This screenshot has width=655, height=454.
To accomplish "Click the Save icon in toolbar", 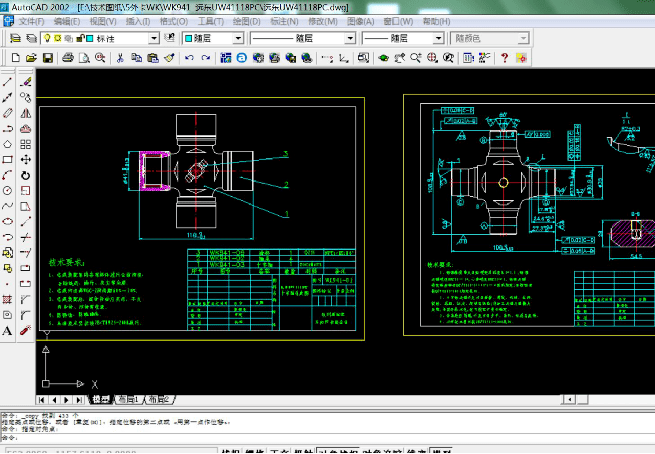I will [x=48, y=59].
